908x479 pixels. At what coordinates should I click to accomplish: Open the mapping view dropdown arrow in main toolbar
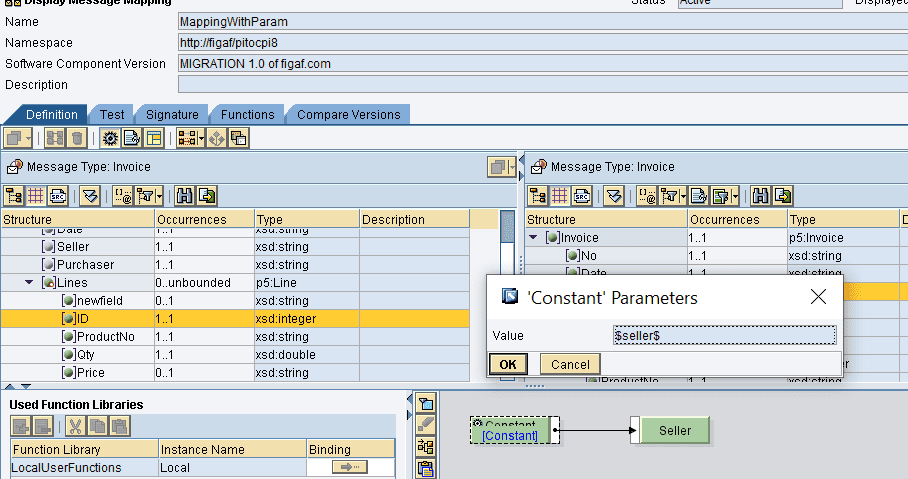pyautogui.click(x=202, y=138)
